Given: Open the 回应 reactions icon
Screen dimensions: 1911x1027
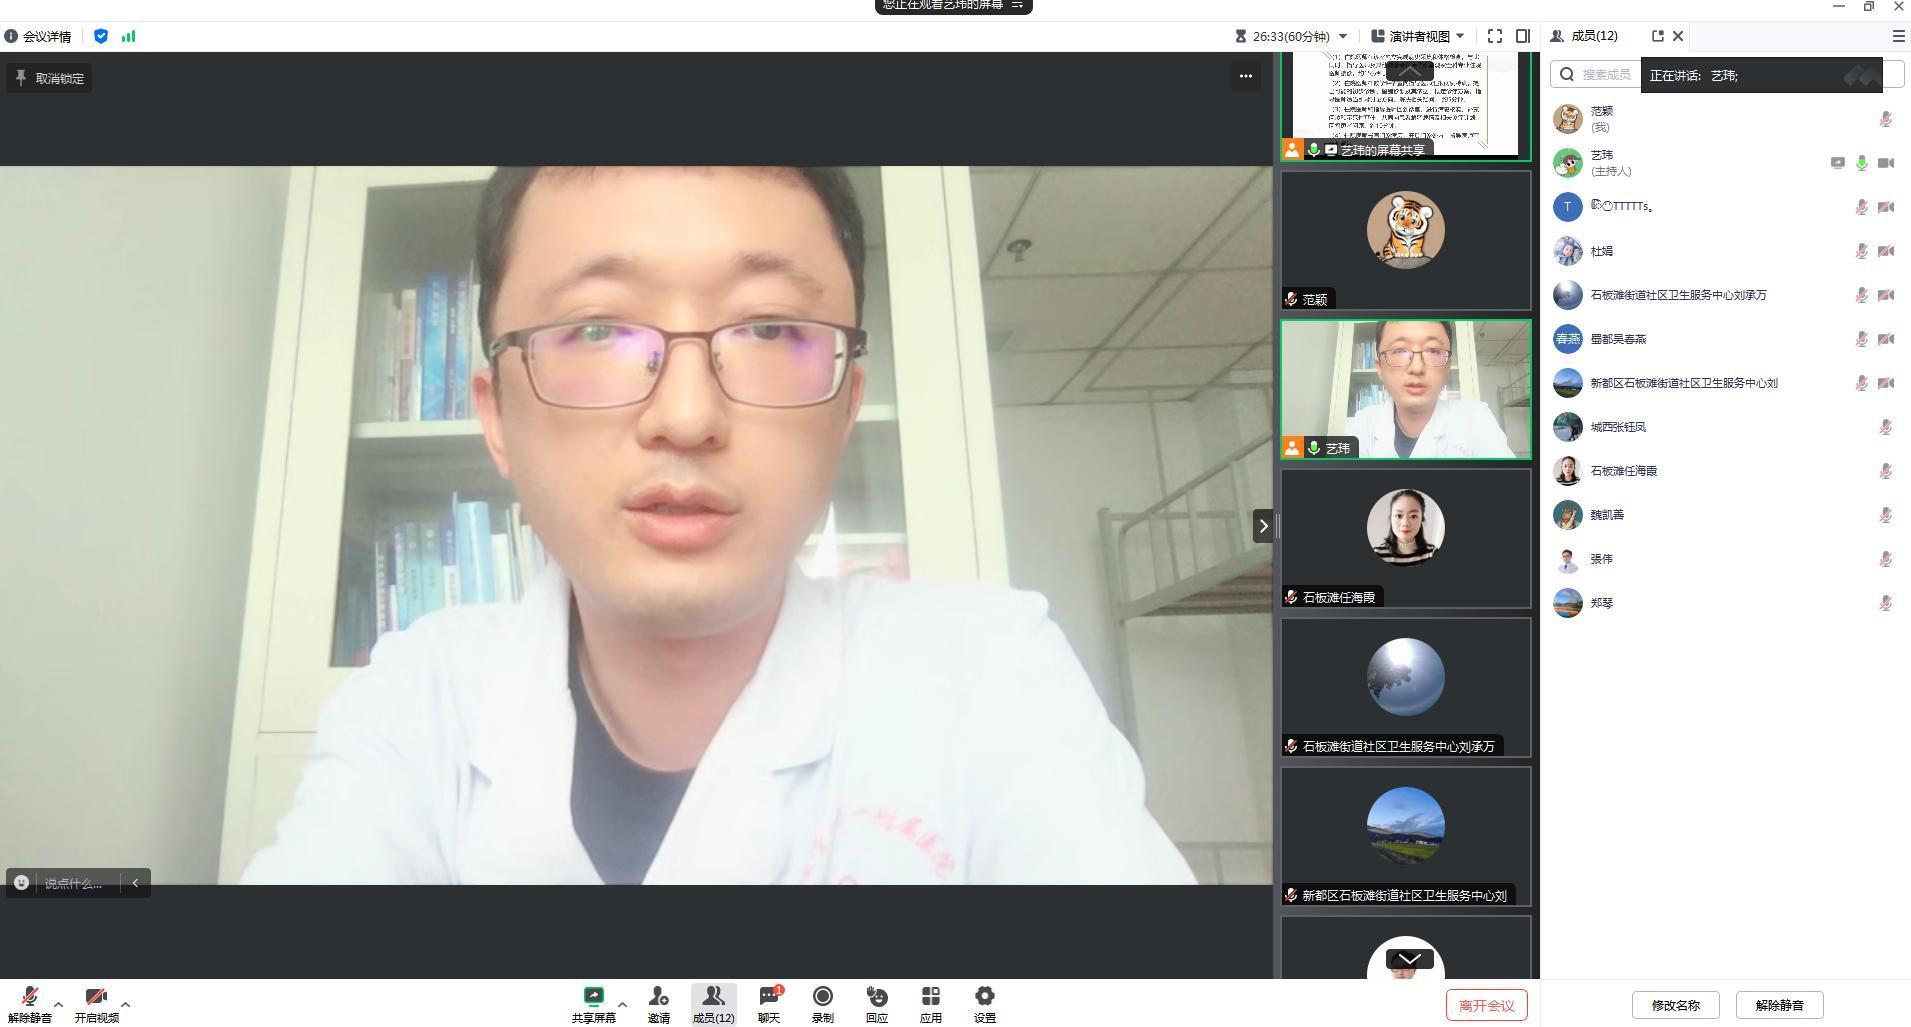Looking at the screenshot, I should 876,1004.
